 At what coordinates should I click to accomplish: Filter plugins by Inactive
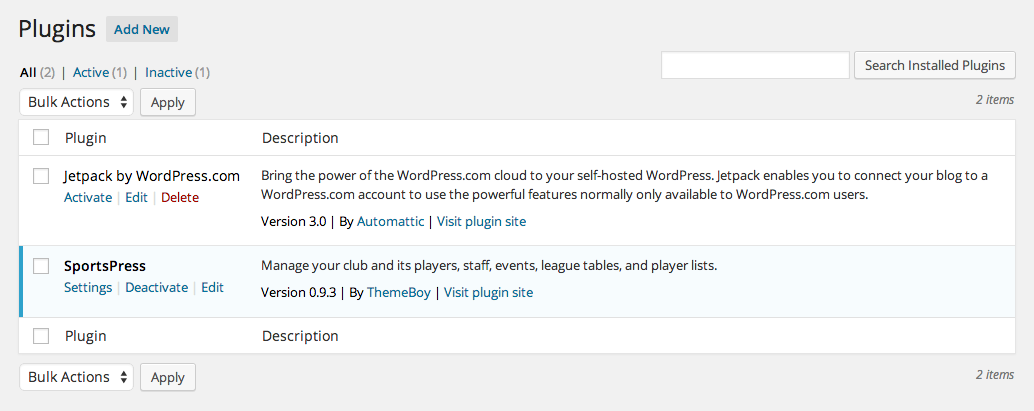tap(168, 72)
